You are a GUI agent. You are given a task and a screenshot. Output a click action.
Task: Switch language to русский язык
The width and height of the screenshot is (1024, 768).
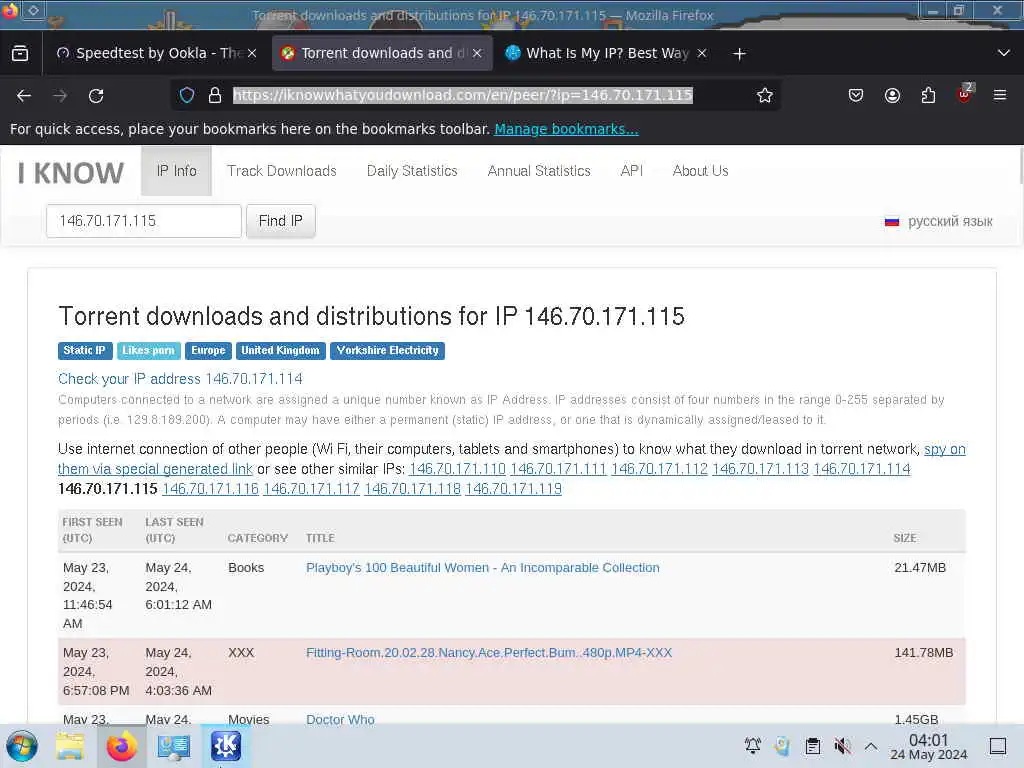coord(950,221)
